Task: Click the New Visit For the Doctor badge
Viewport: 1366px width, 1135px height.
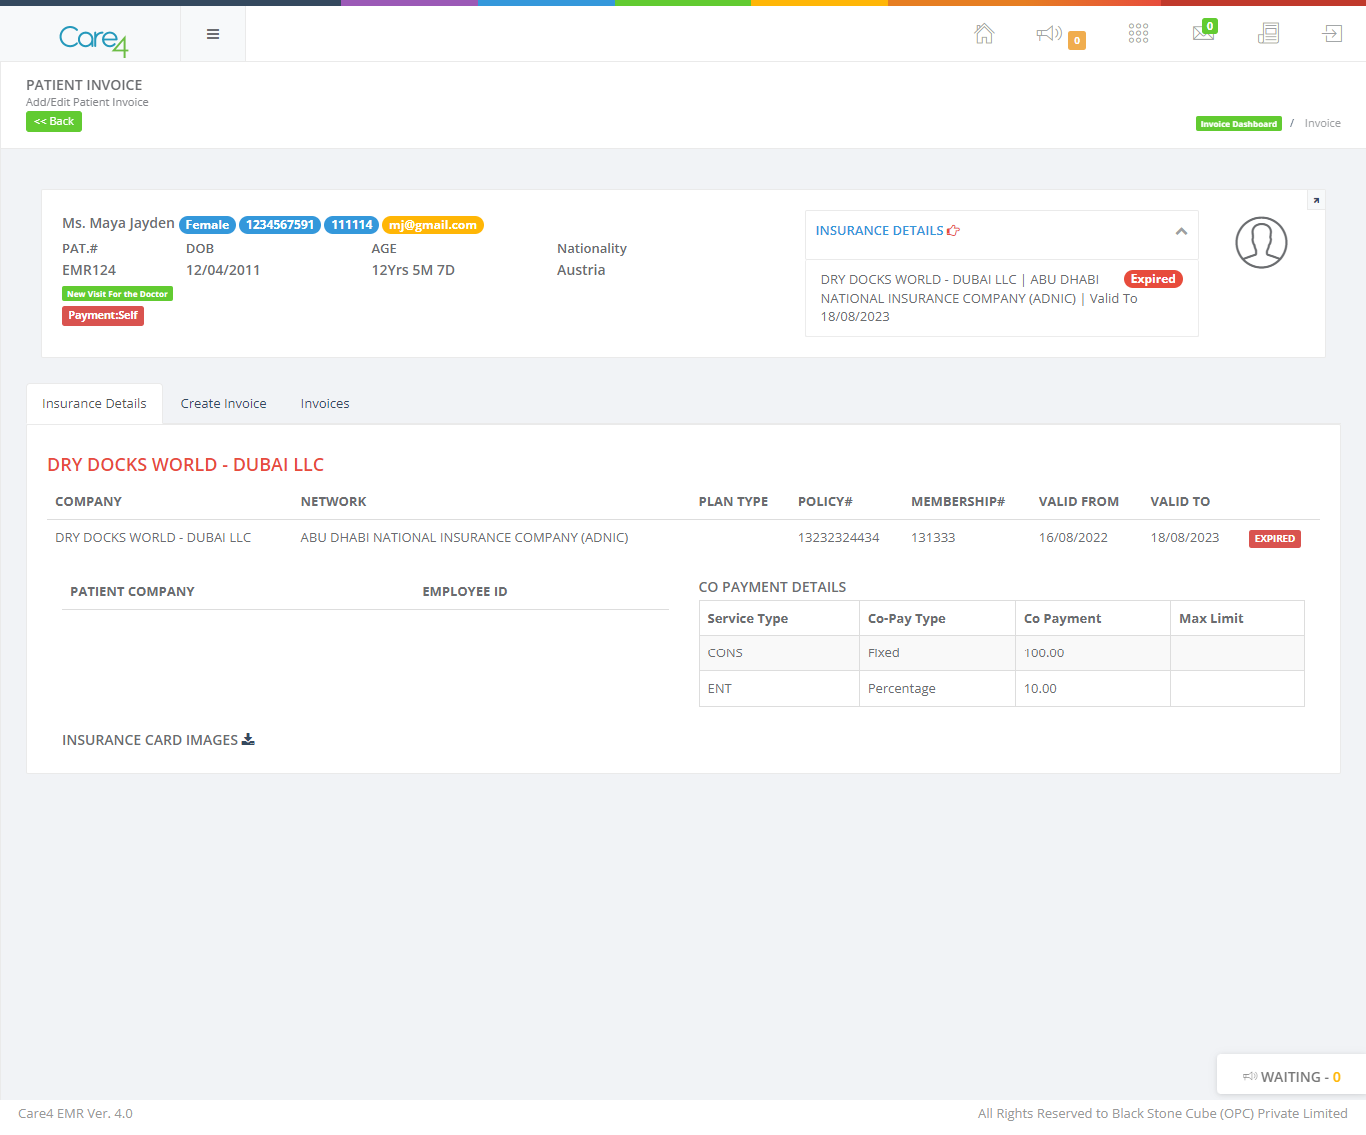Action: 117,294
